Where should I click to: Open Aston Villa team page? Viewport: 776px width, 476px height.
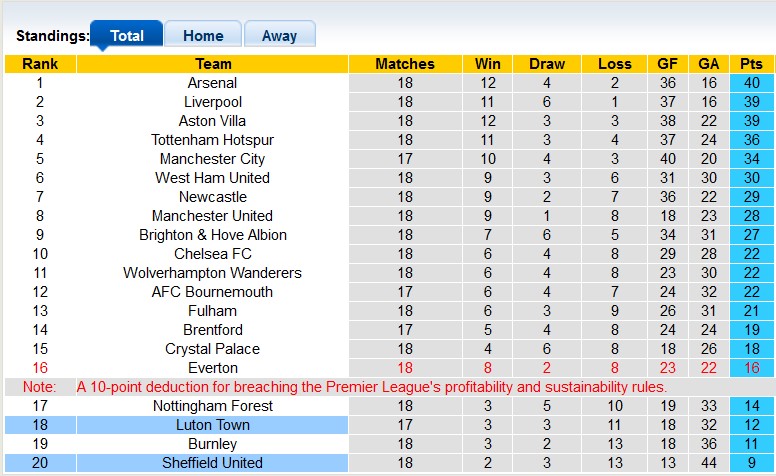(212, 121)
